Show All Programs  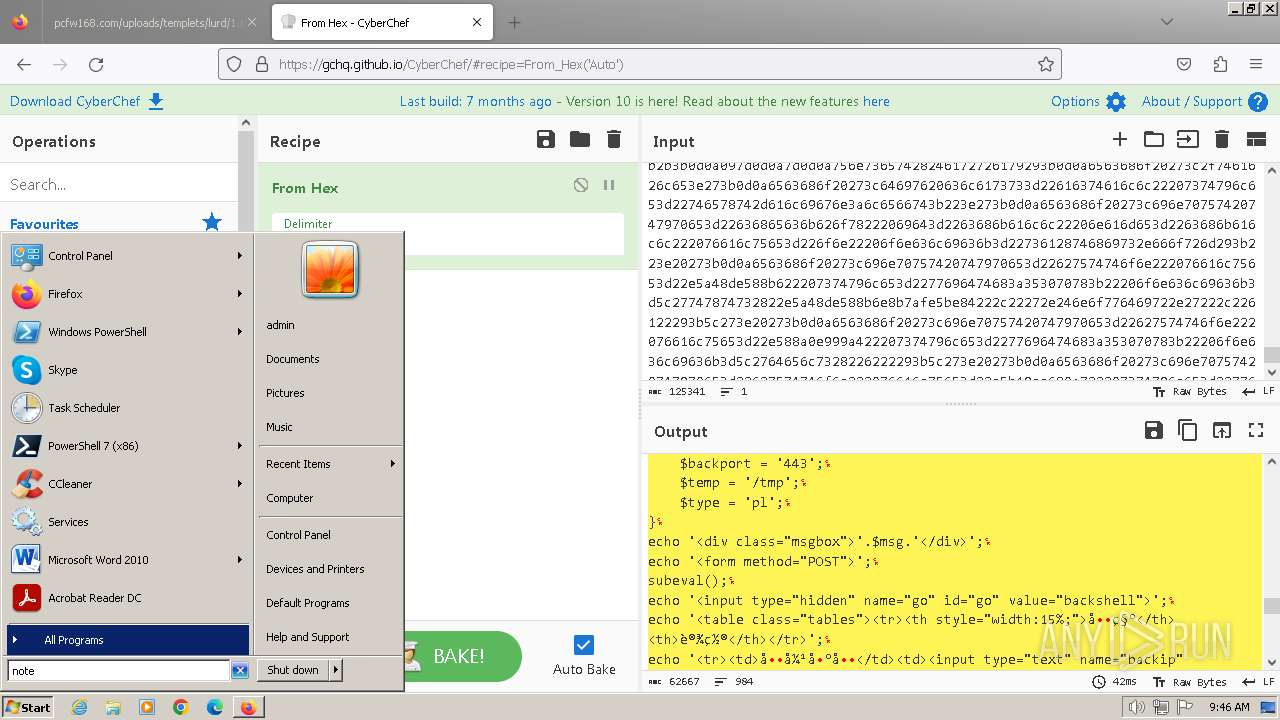coord(128,640)
